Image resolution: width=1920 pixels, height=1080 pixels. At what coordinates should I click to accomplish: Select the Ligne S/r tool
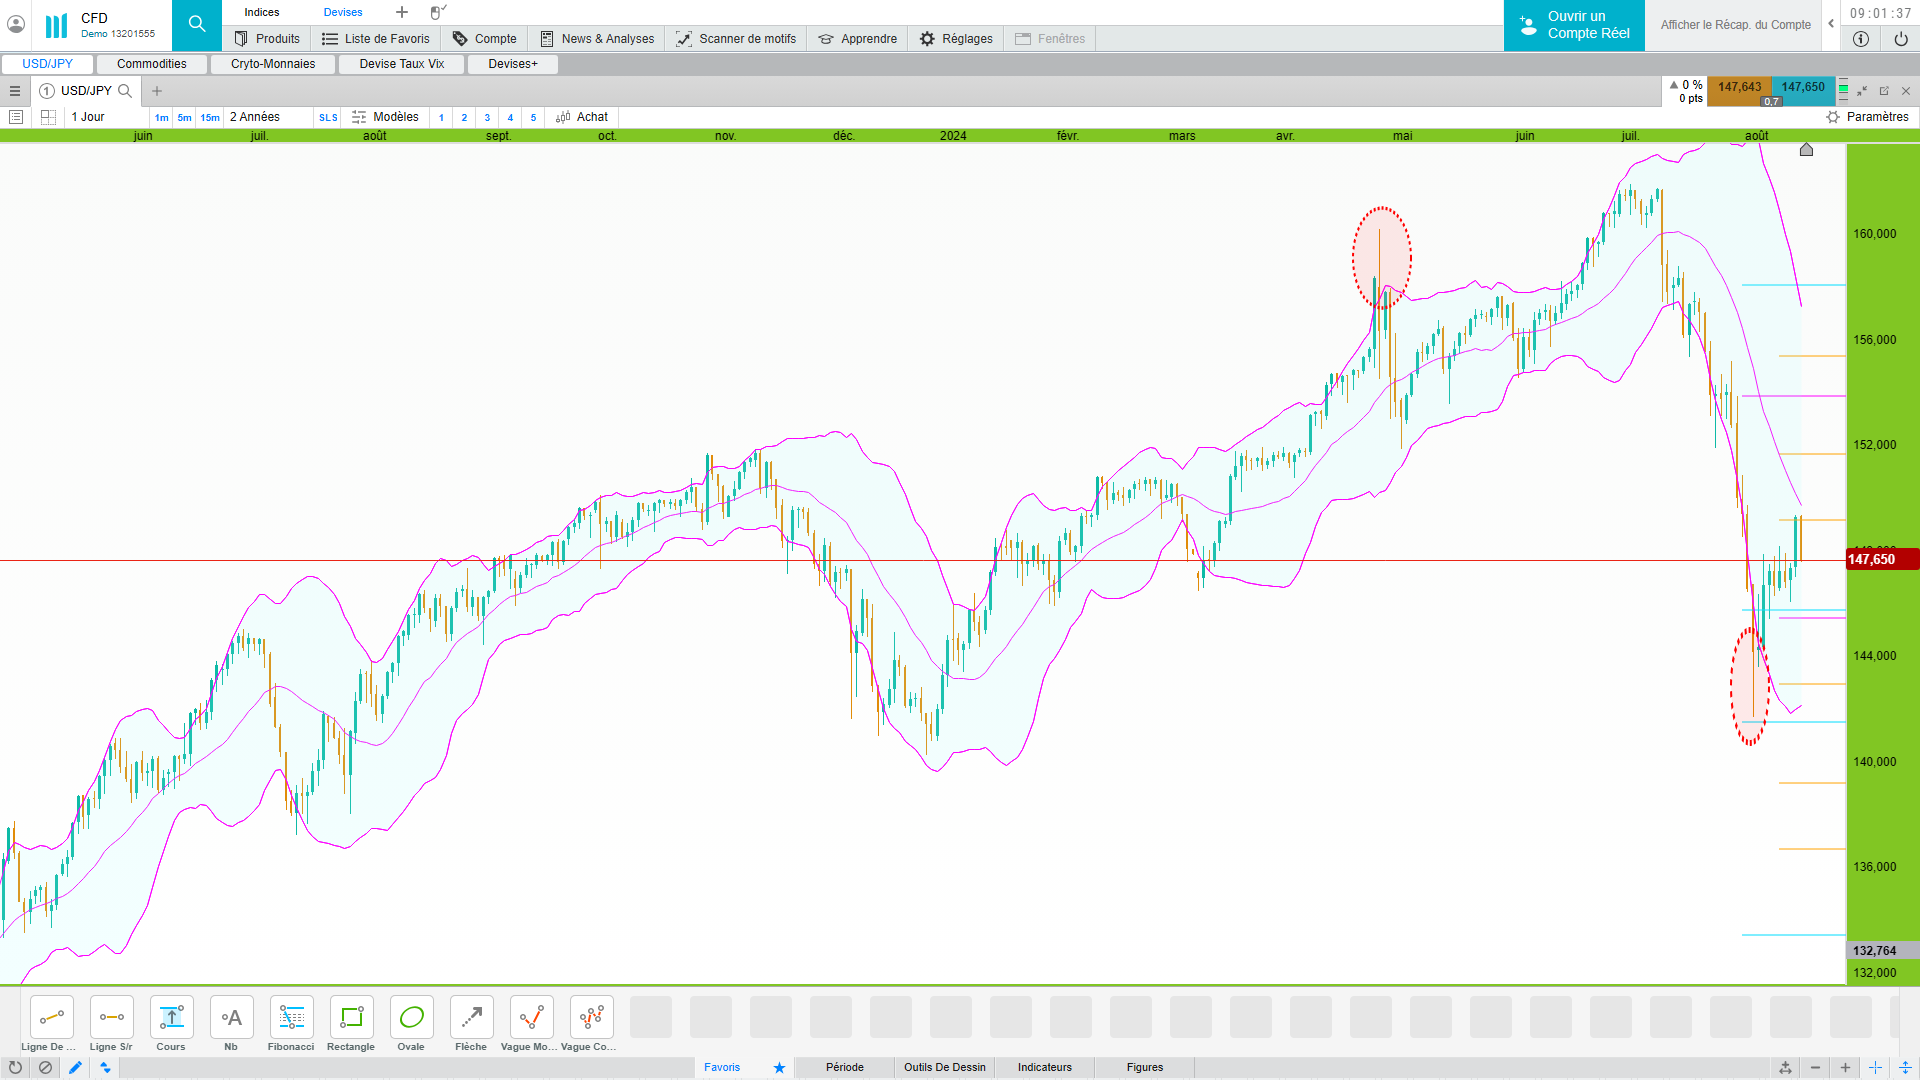point(111,1018)
